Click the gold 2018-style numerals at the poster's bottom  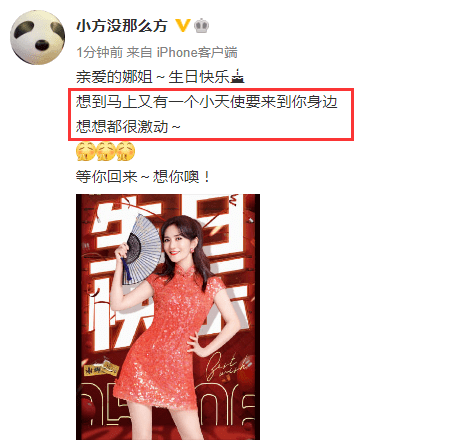(168, 405)
